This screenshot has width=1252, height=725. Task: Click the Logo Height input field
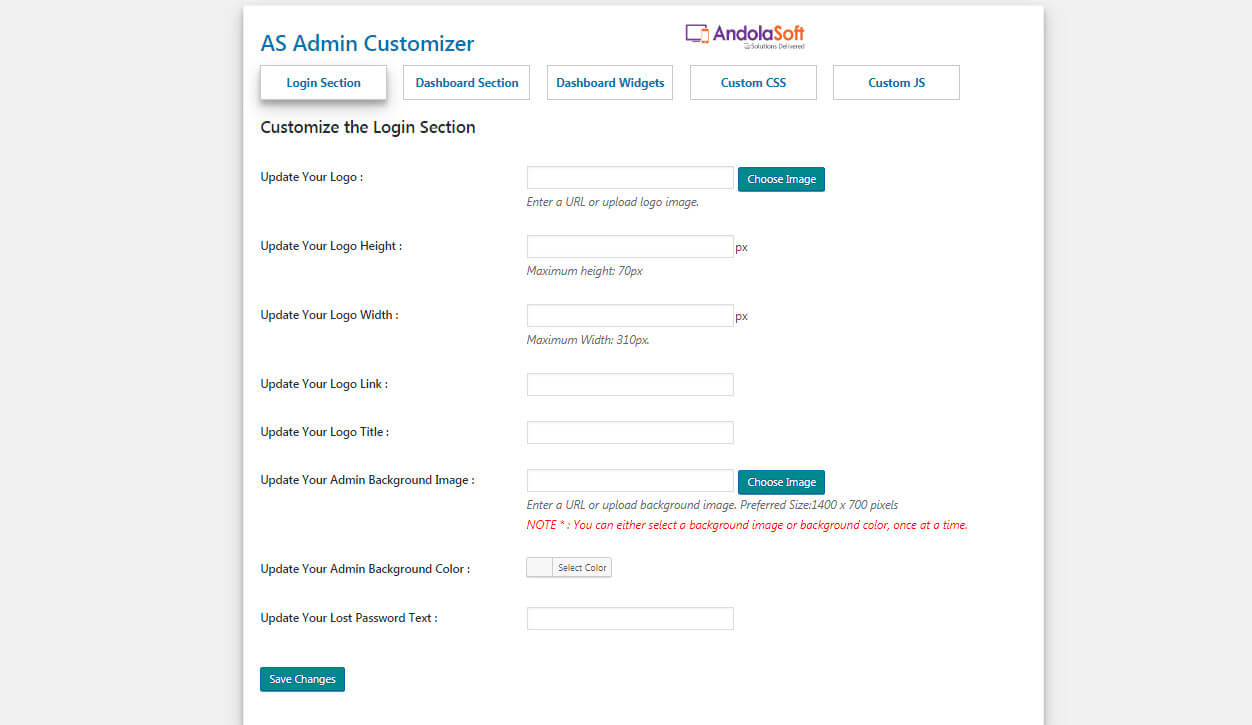[630, 247]
